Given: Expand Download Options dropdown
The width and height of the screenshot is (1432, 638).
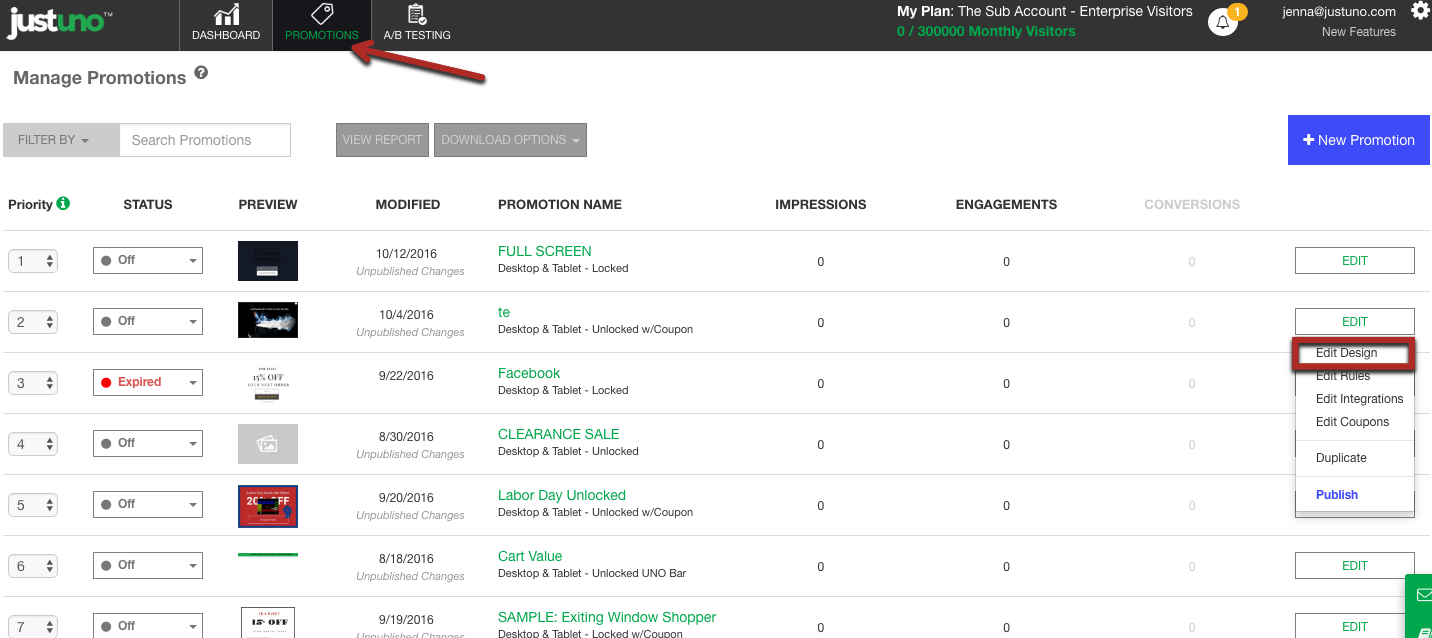Looking at the screenshot, I should [x=510, y=140].
